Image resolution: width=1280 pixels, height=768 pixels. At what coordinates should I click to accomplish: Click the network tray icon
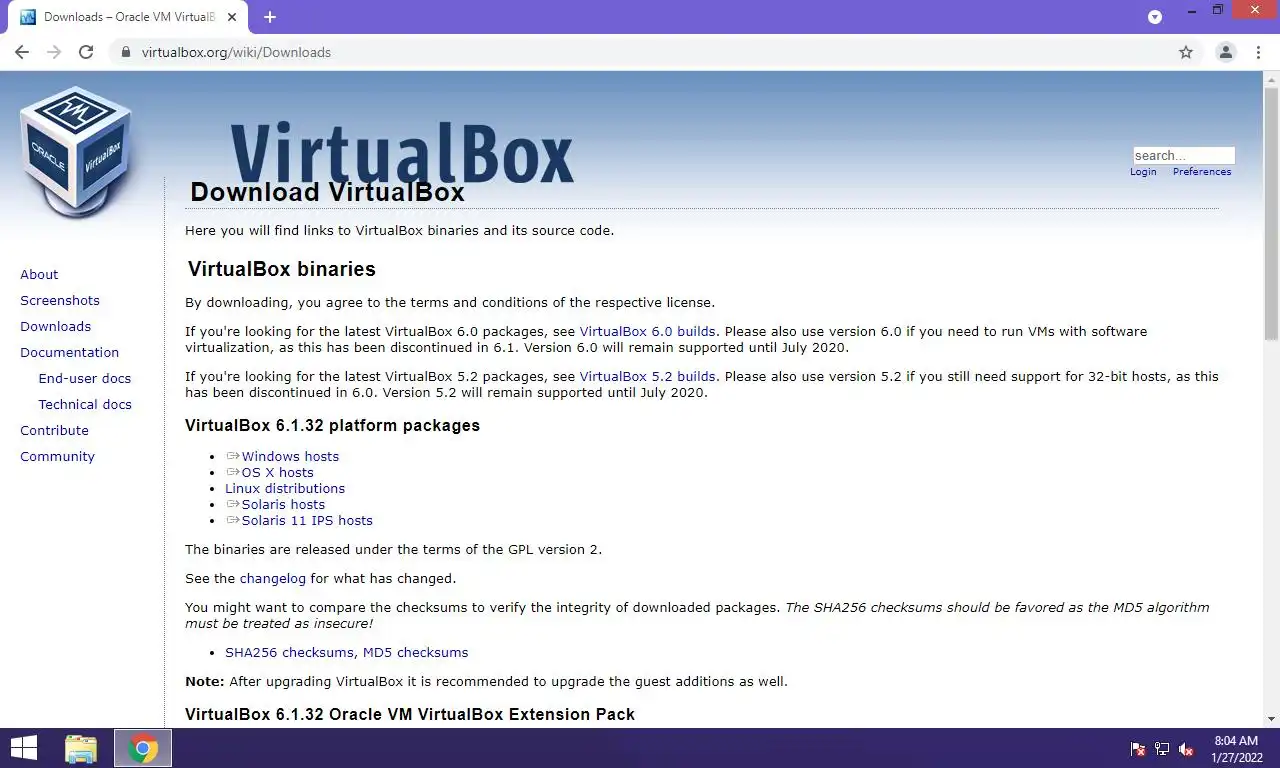point(1162,749)
